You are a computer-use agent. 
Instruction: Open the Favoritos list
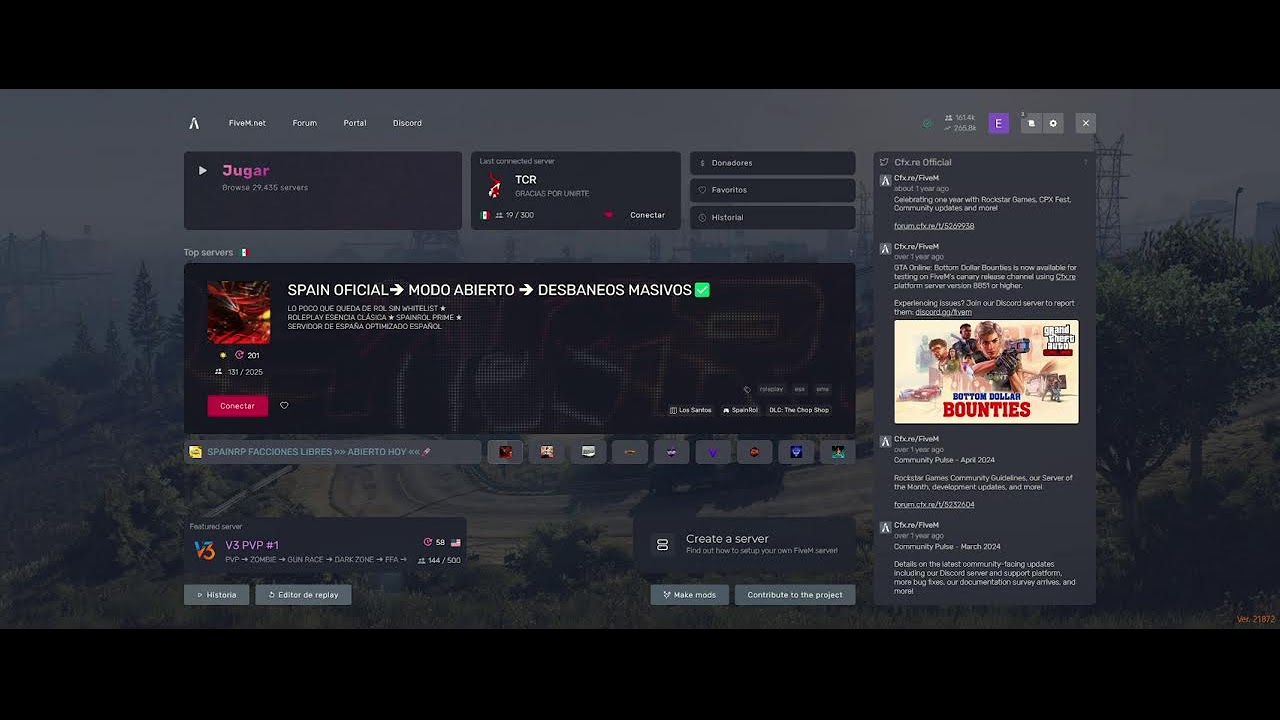[x=772, y=190]
